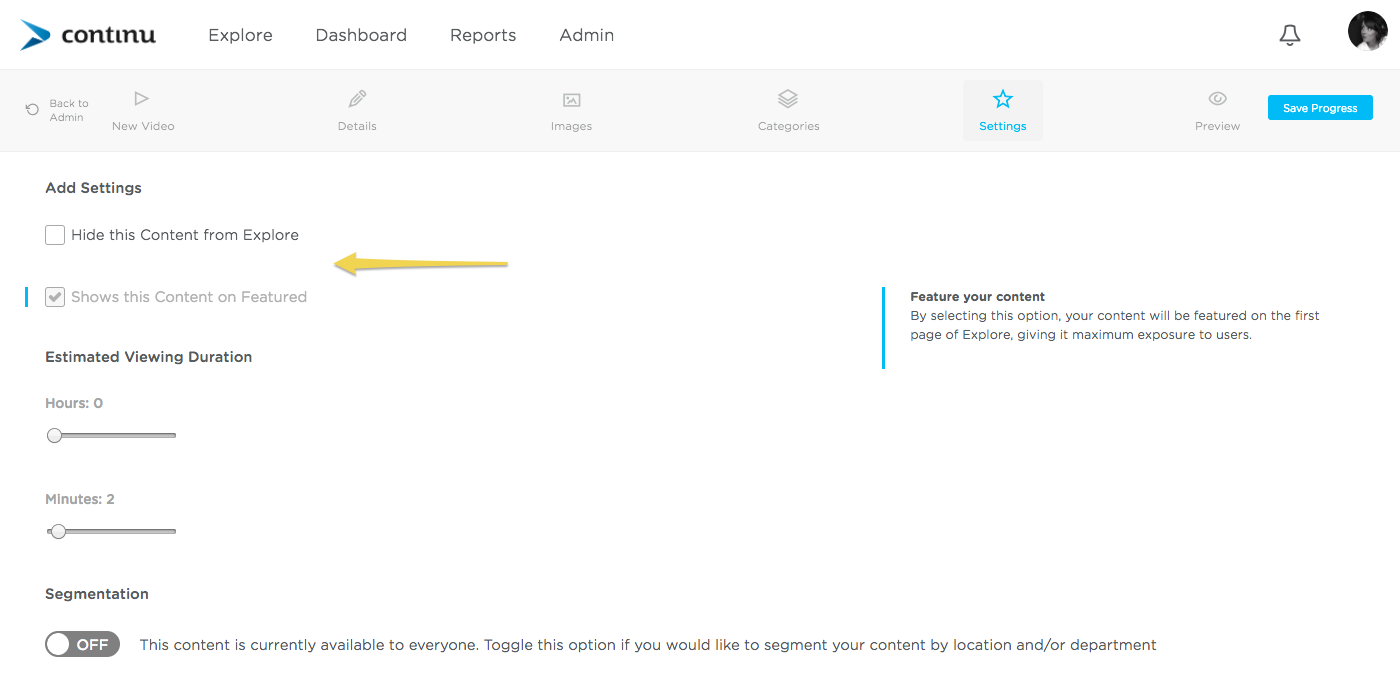Image resolution: width=1400 pixels, height=700 pixels.
Task: Select the Settings star step
Action: (x=1003, y=111)
